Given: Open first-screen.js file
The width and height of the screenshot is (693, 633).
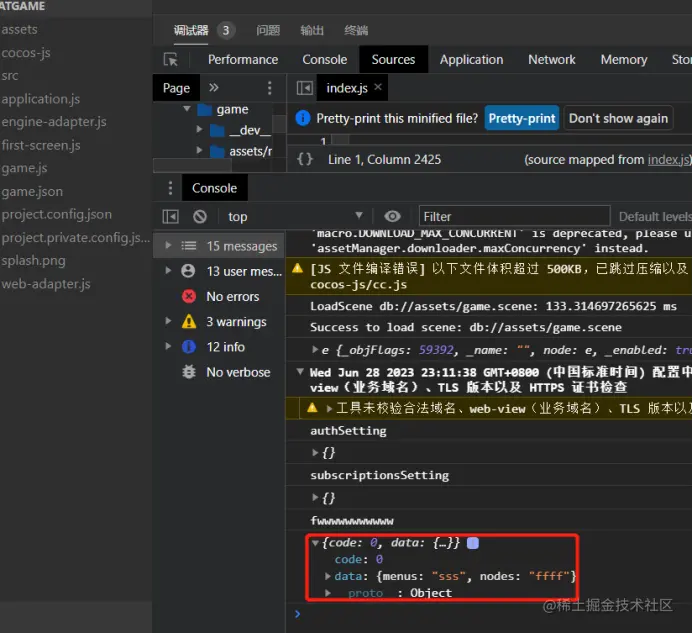Looking at the screenshot, I should tap(41, 145).
